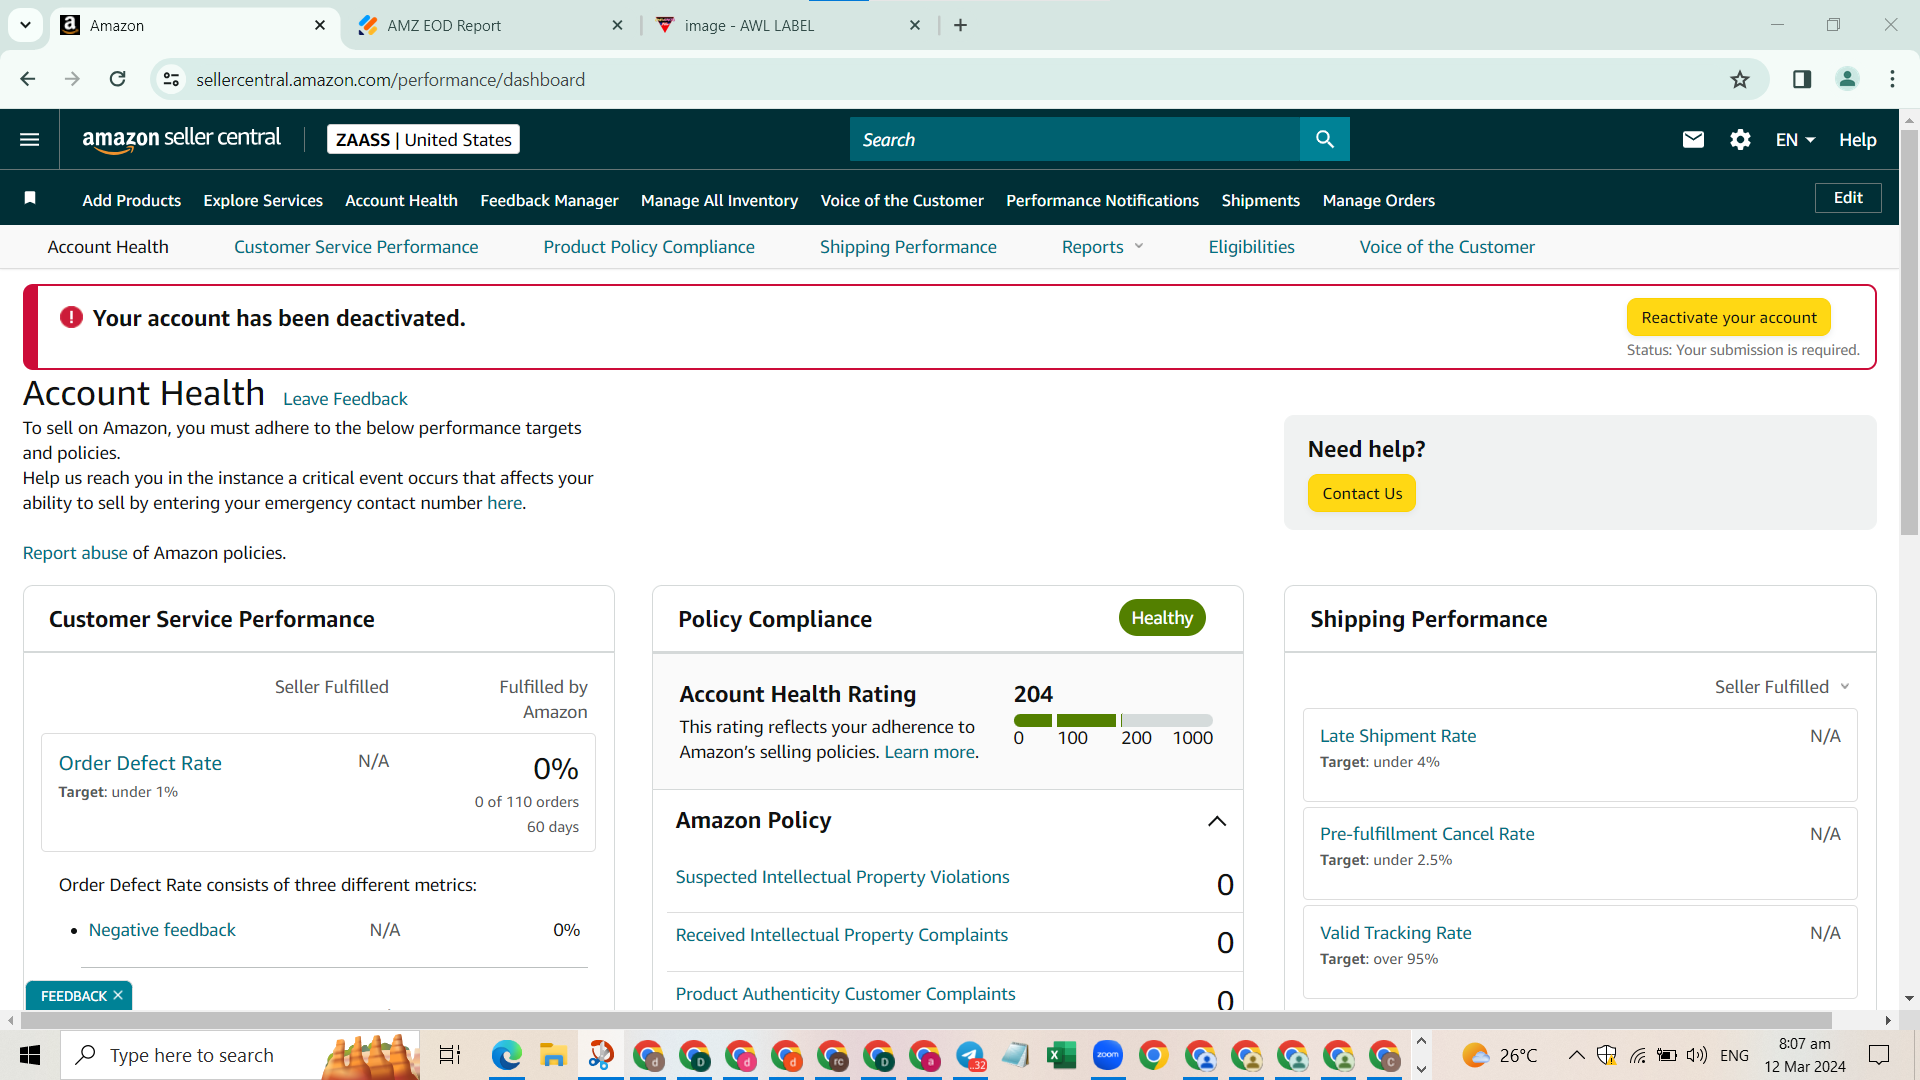1920x1080 pixels.
Task: Click the Learn more link
Action: coord(929,752)
